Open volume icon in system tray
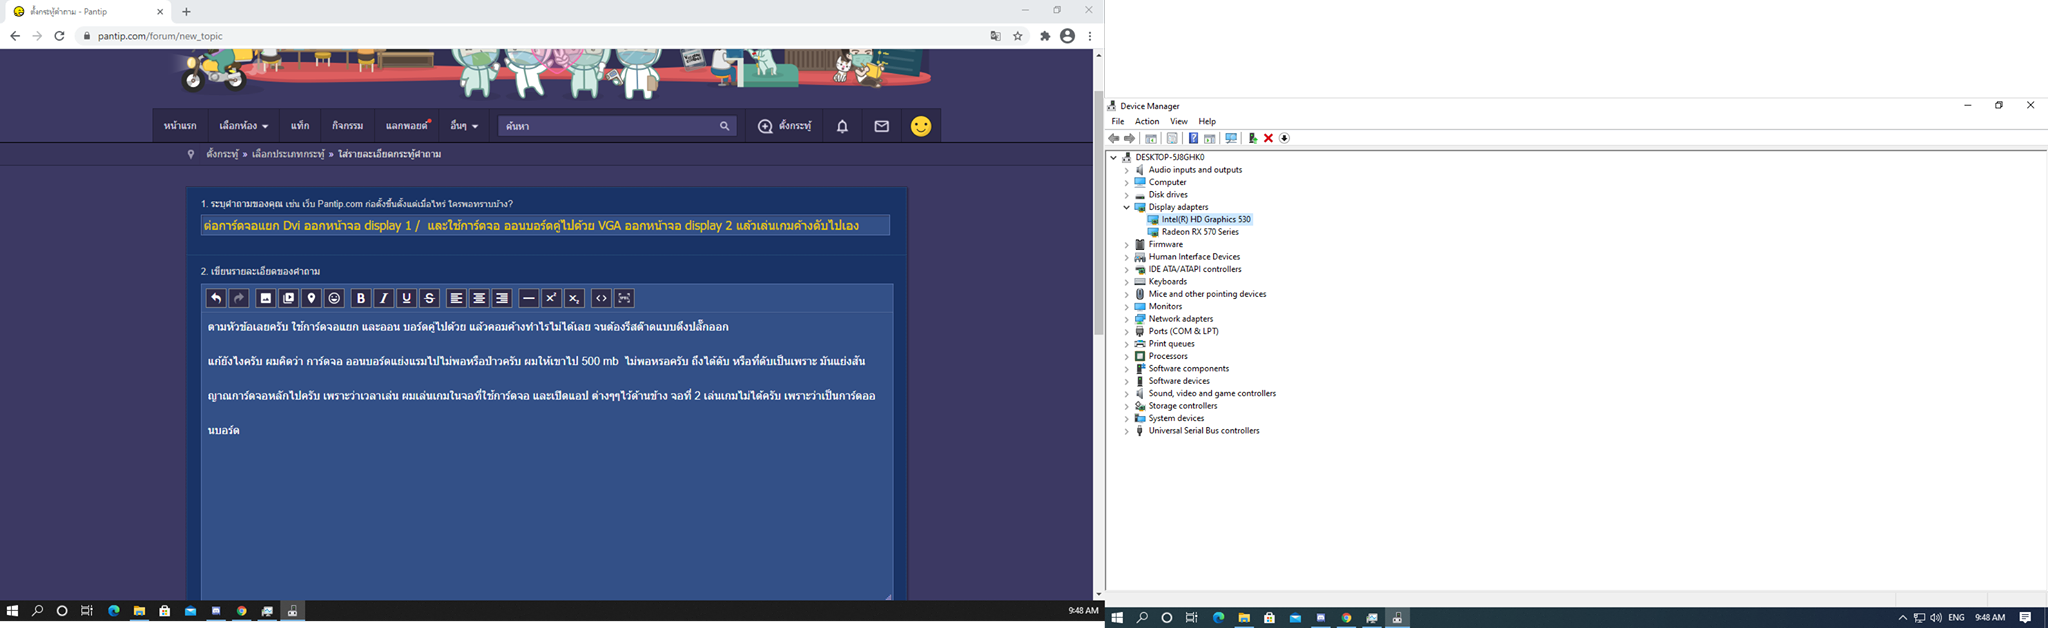2048x628 pixels. click(1936, 618)
